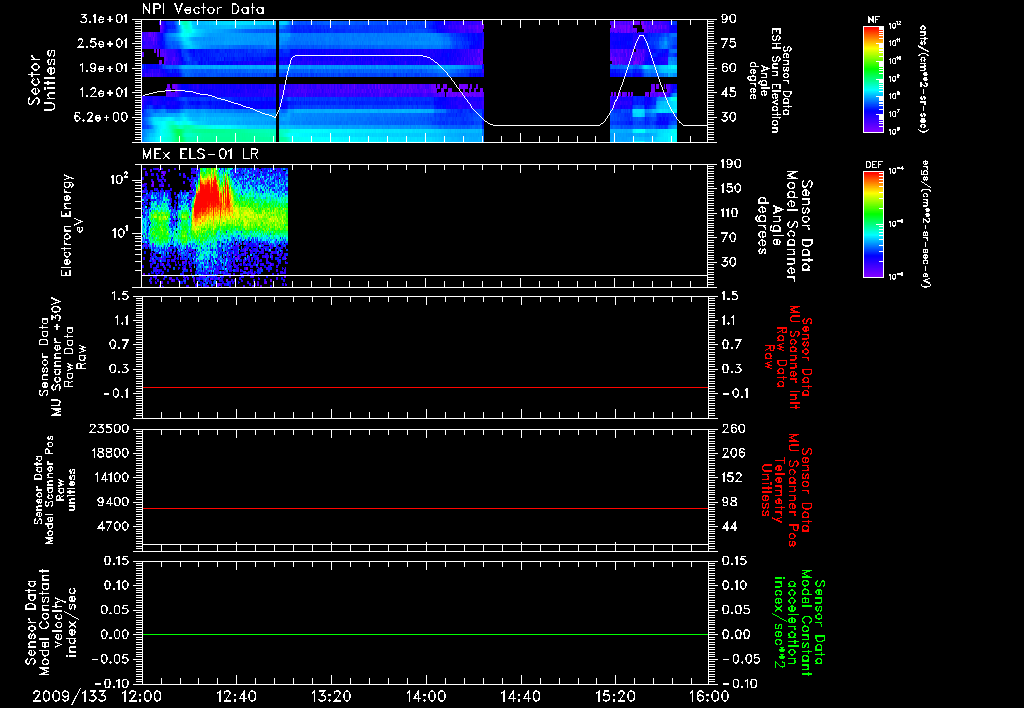Click the "Electron Energy eV" axis title
1024x708 pixels.
coord(73,225)
